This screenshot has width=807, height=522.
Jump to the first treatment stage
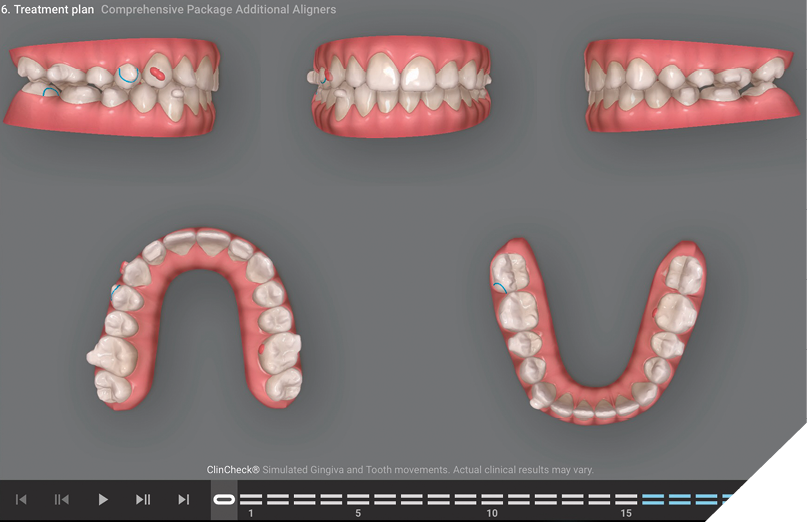coord(21,499)
